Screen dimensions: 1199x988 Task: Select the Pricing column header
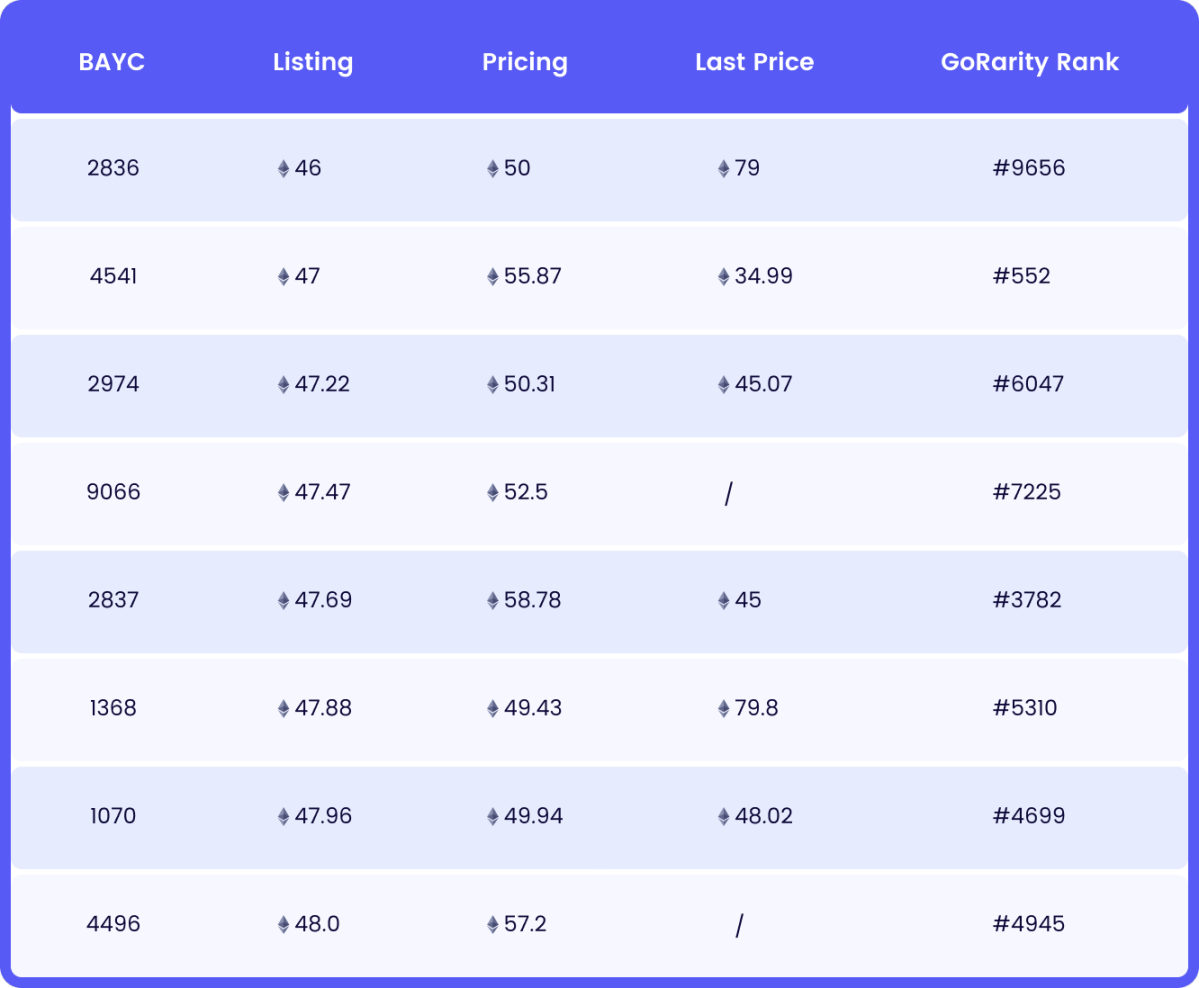pos(525,62)
